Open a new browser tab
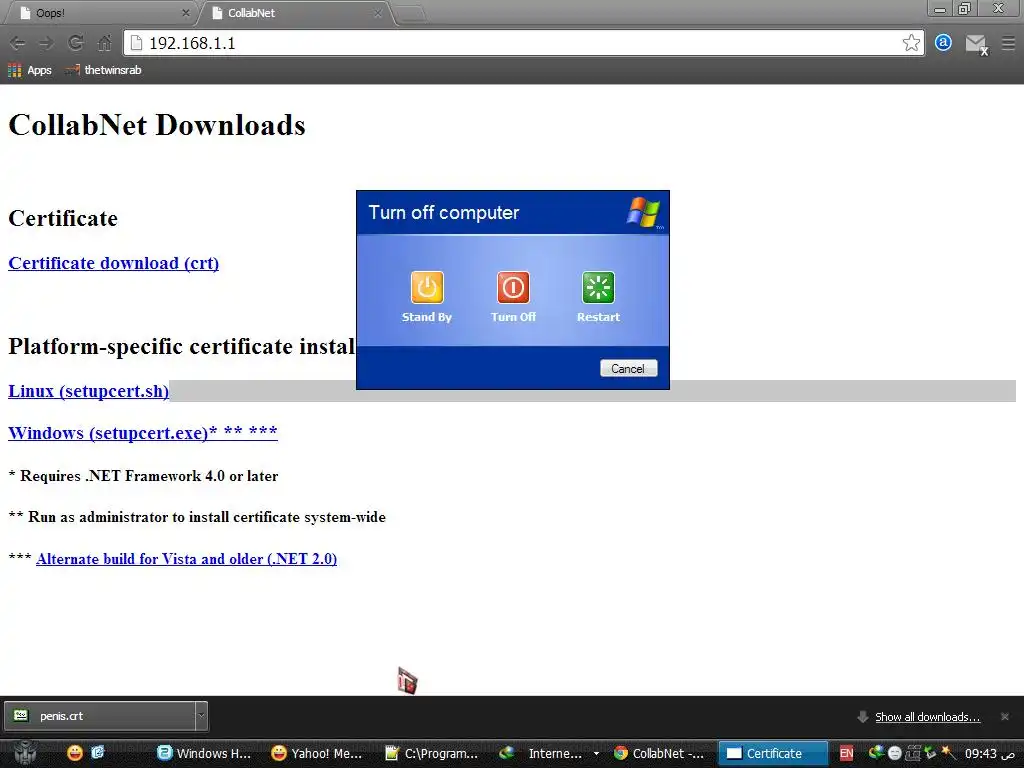The width and height of the screenshot is (1024, 768). click(x=410, y=14)
